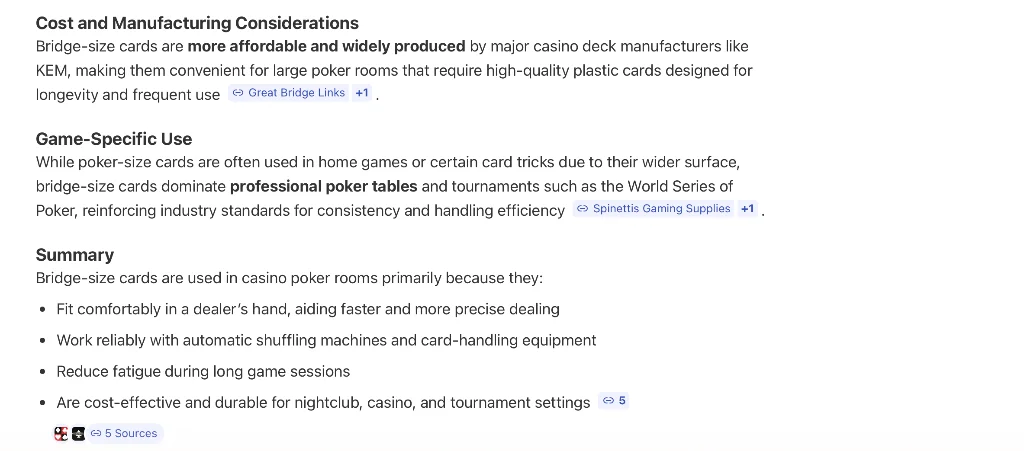Click the +1 chip after Great Bridge Links
This screenshot has height=451, width=1024.
(x=362, y=93)
